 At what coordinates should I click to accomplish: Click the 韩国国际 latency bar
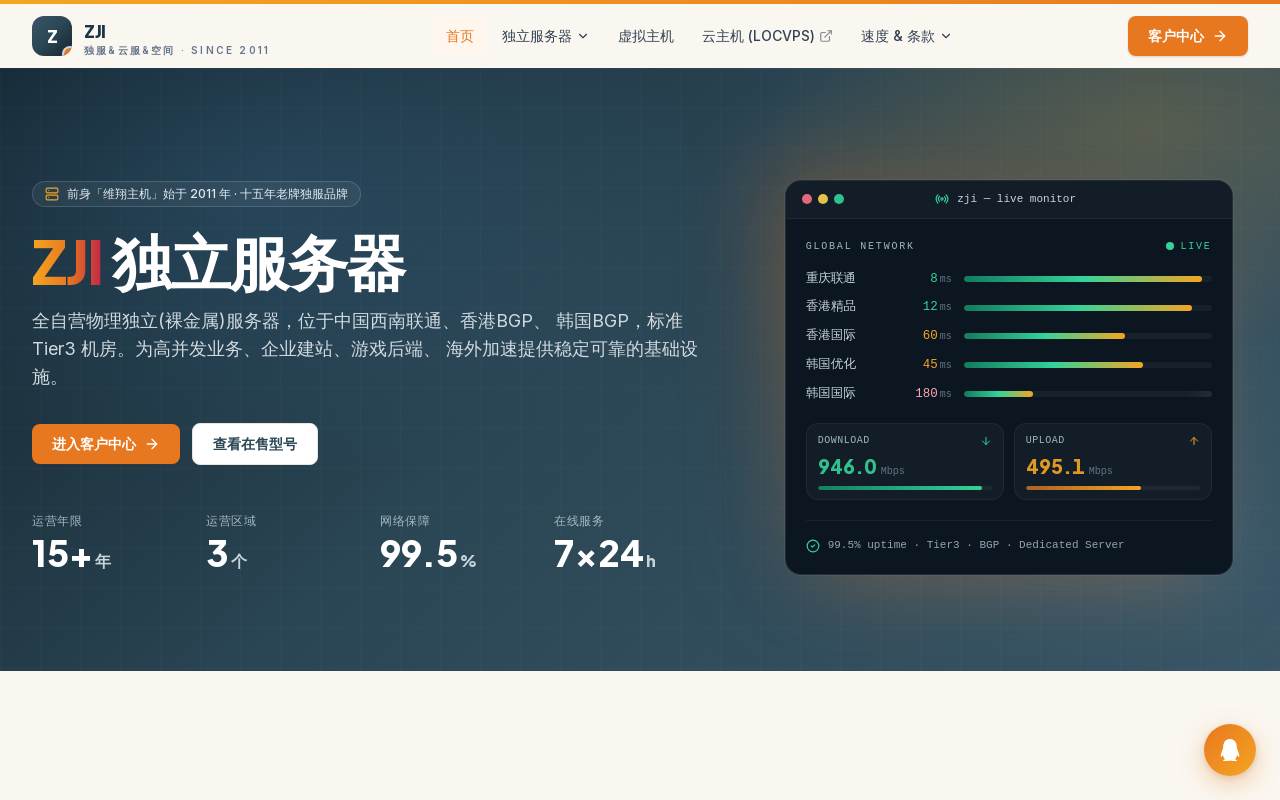tap(1088, 394)
